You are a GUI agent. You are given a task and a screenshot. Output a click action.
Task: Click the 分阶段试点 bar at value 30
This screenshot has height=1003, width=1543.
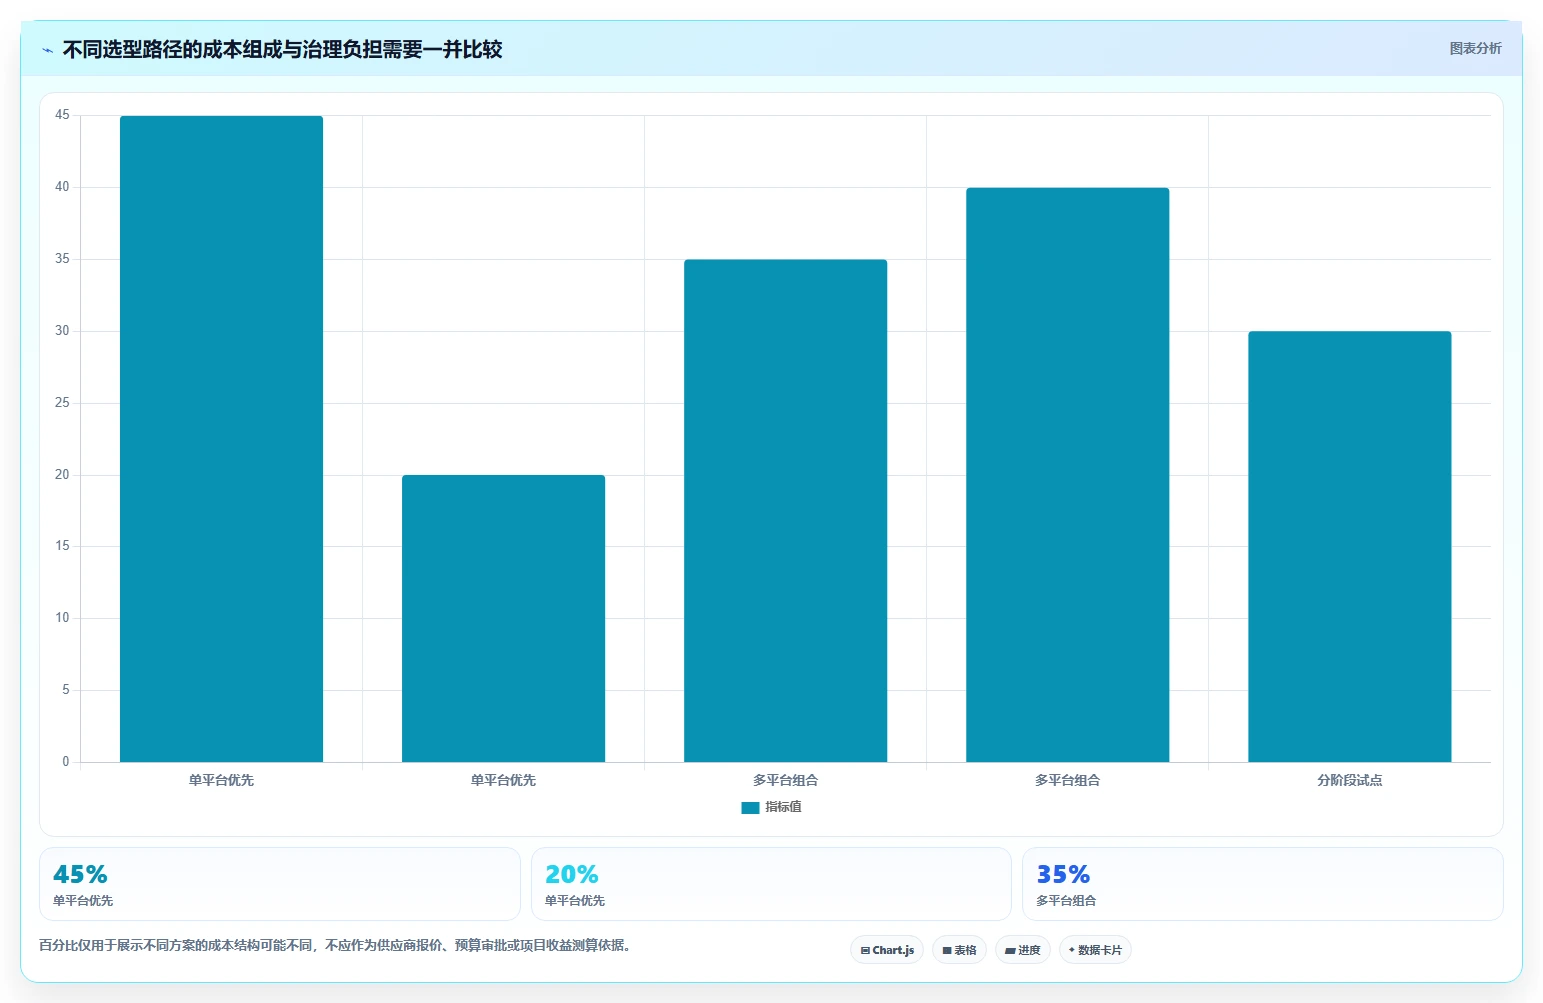point(1349,547)
